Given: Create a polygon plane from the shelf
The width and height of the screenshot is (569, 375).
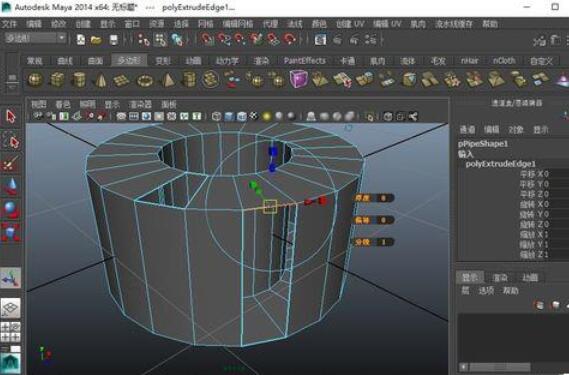Looking at the screenshot, I should [122, 80].
